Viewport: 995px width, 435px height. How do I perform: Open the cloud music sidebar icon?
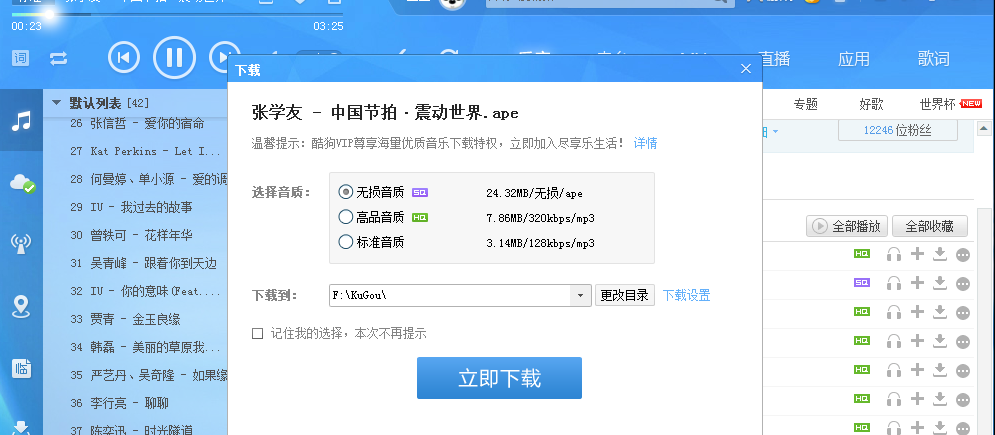click(x=22, y=184)
